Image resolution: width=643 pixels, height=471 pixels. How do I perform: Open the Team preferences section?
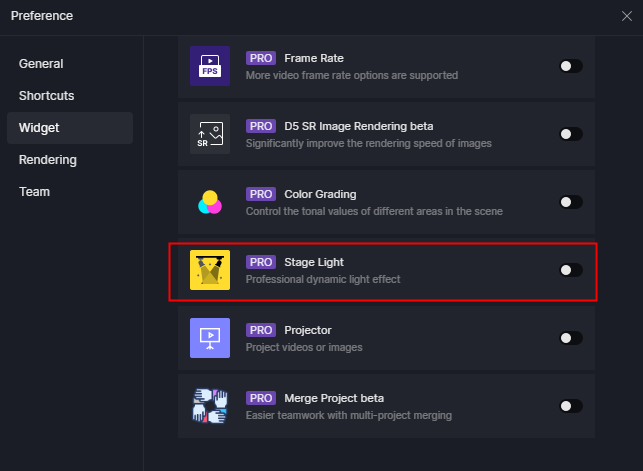(x=34, y=192)
